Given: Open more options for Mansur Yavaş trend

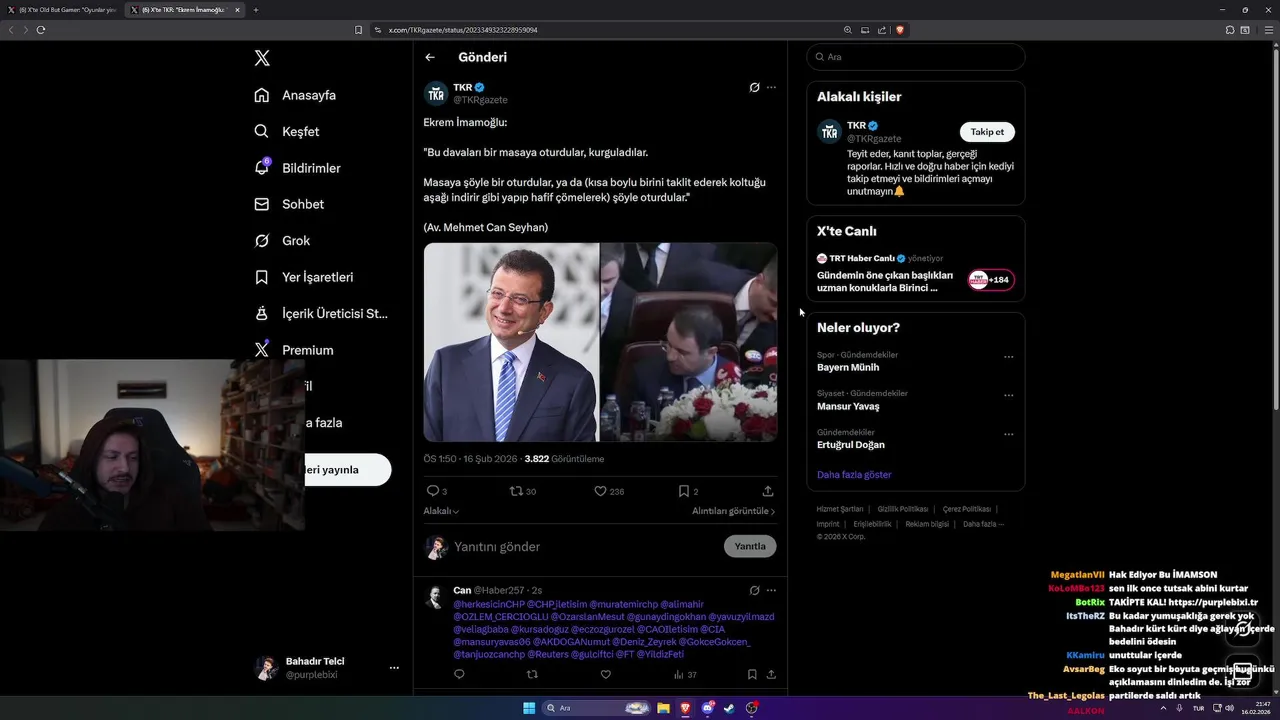Looking at the screenshot, I should [x=1008, y=395].
